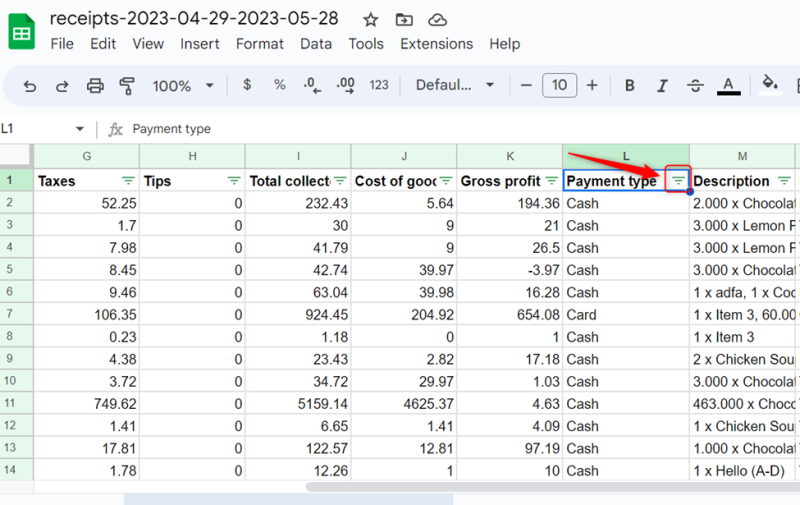Viewport: 800px width, 505px height.
Task: Select the Paint format roller icon
Action: 127,86
